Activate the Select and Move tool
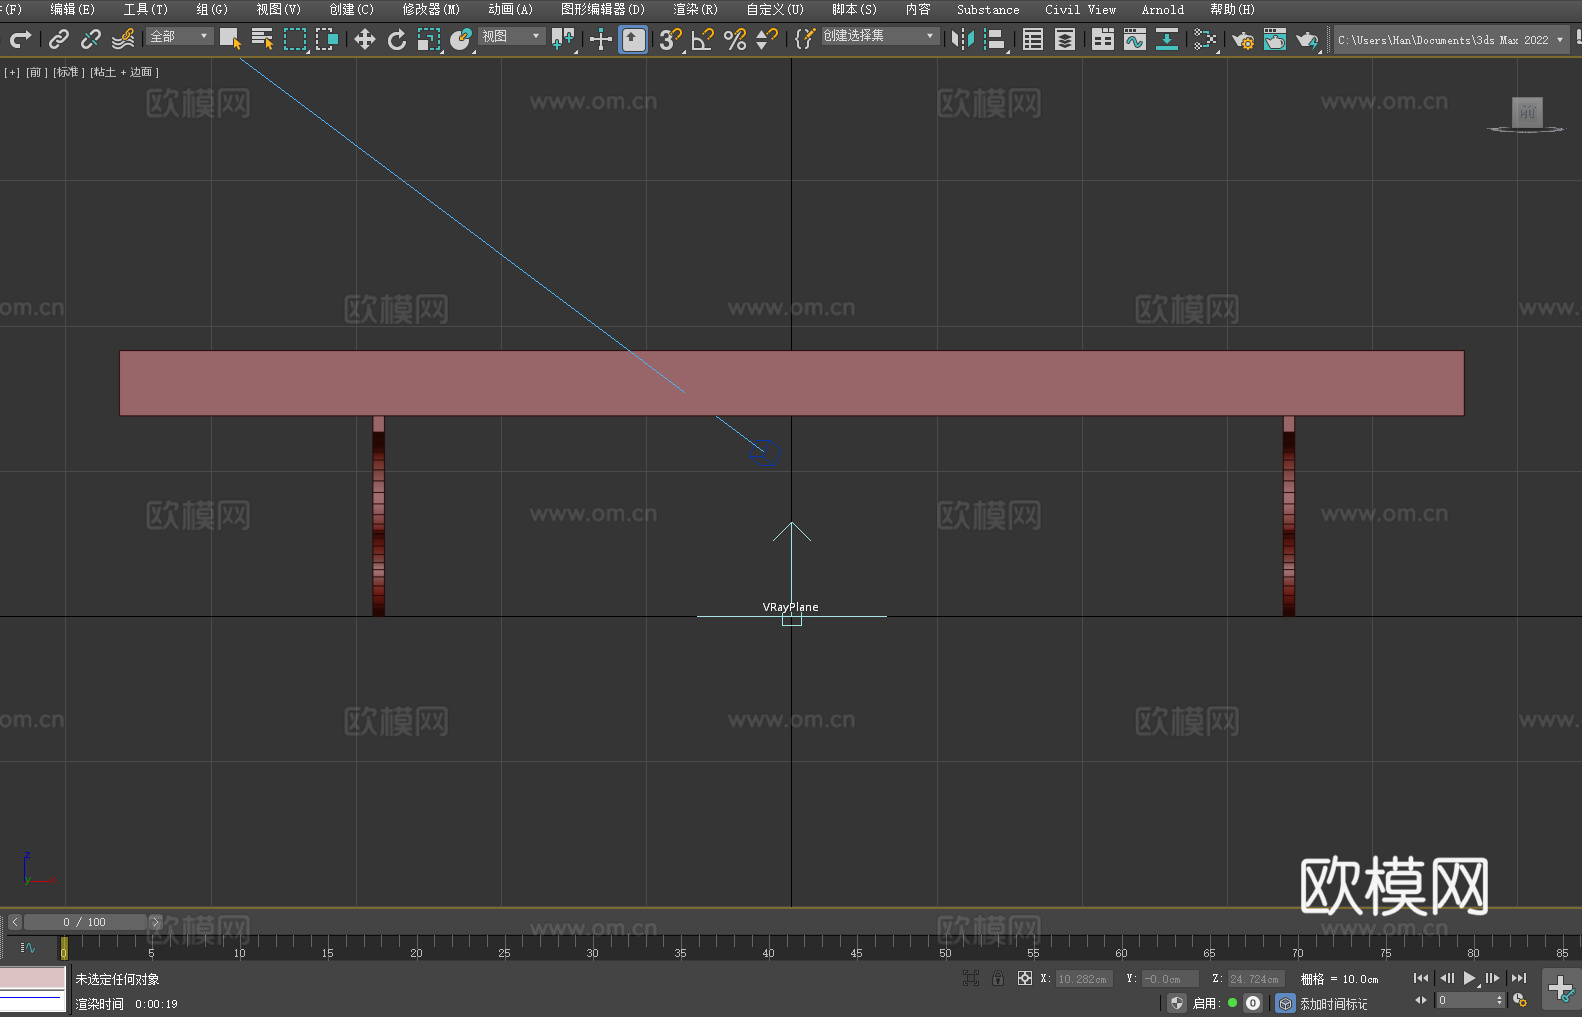Viewport: 1582px width, 1017px height. pyautogui.click(x=364, y=39)
